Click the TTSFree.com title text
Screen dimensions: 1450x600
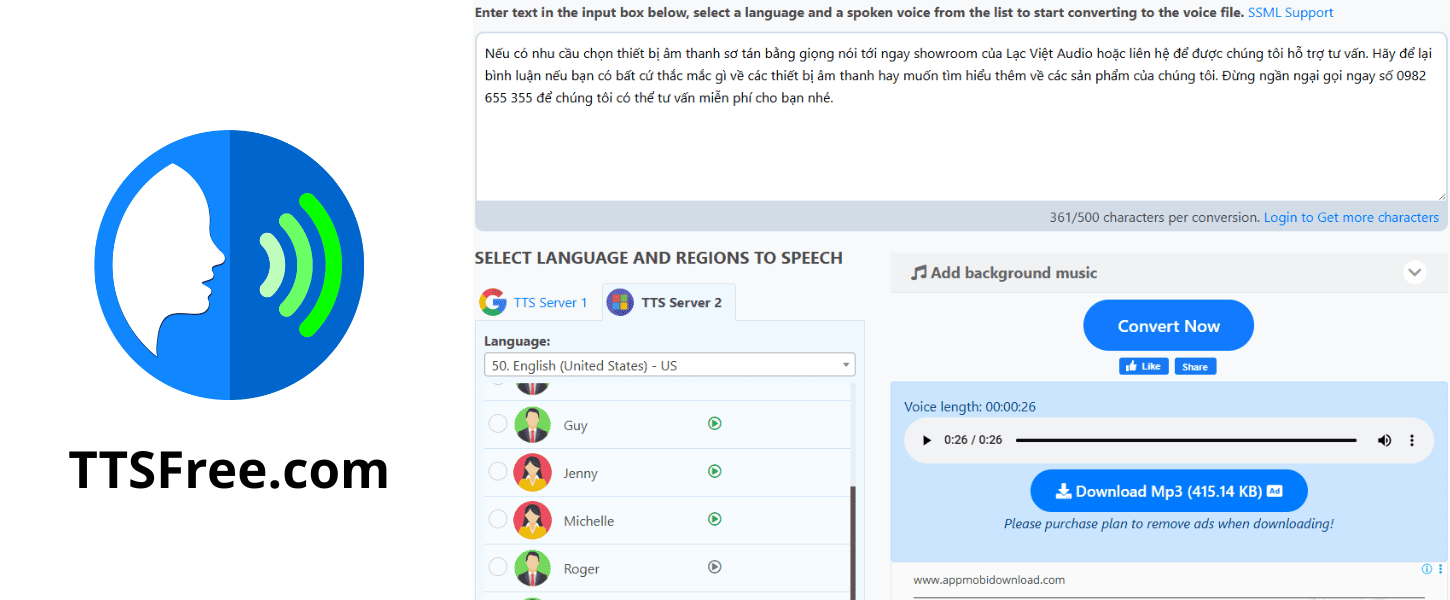point(229,469)
